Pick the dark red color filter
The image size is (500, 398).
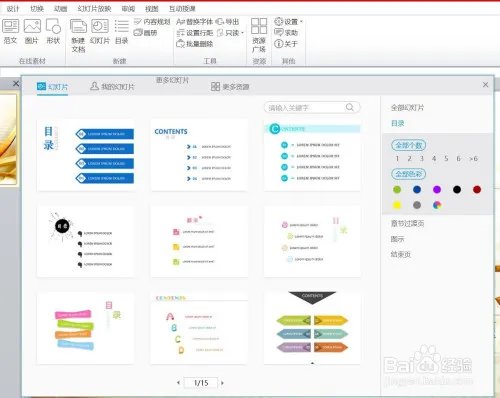pos(477,190)
